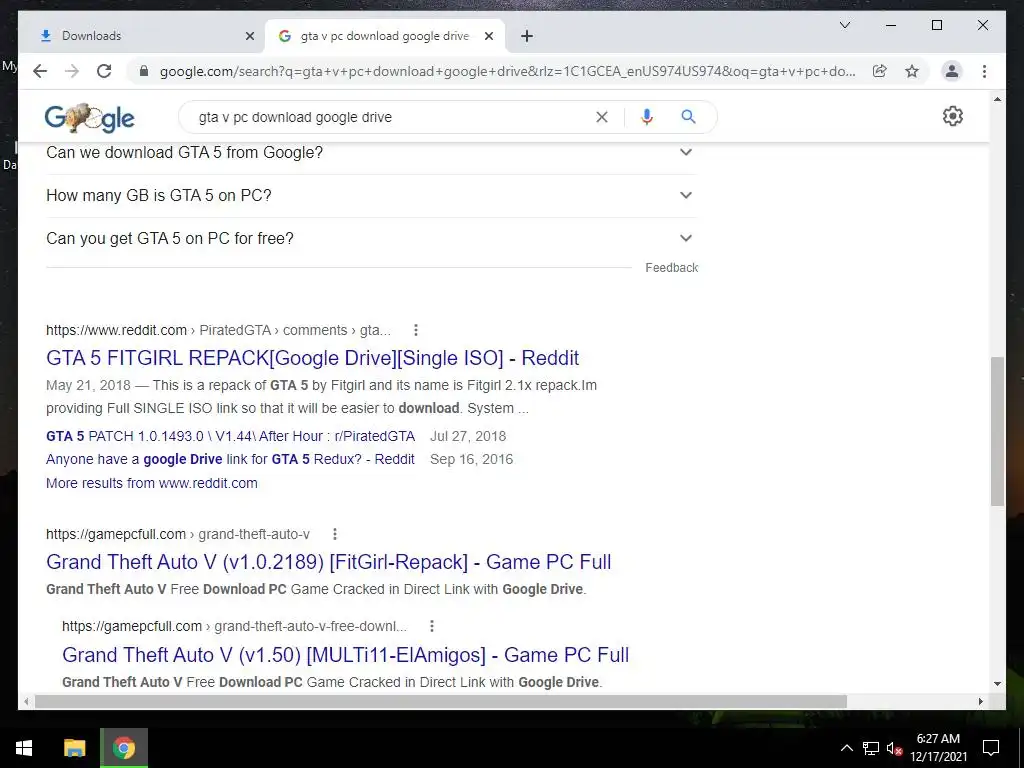Open the network status tray icon
Screen dimensions: 1024x768
click(x=871, y=748)
